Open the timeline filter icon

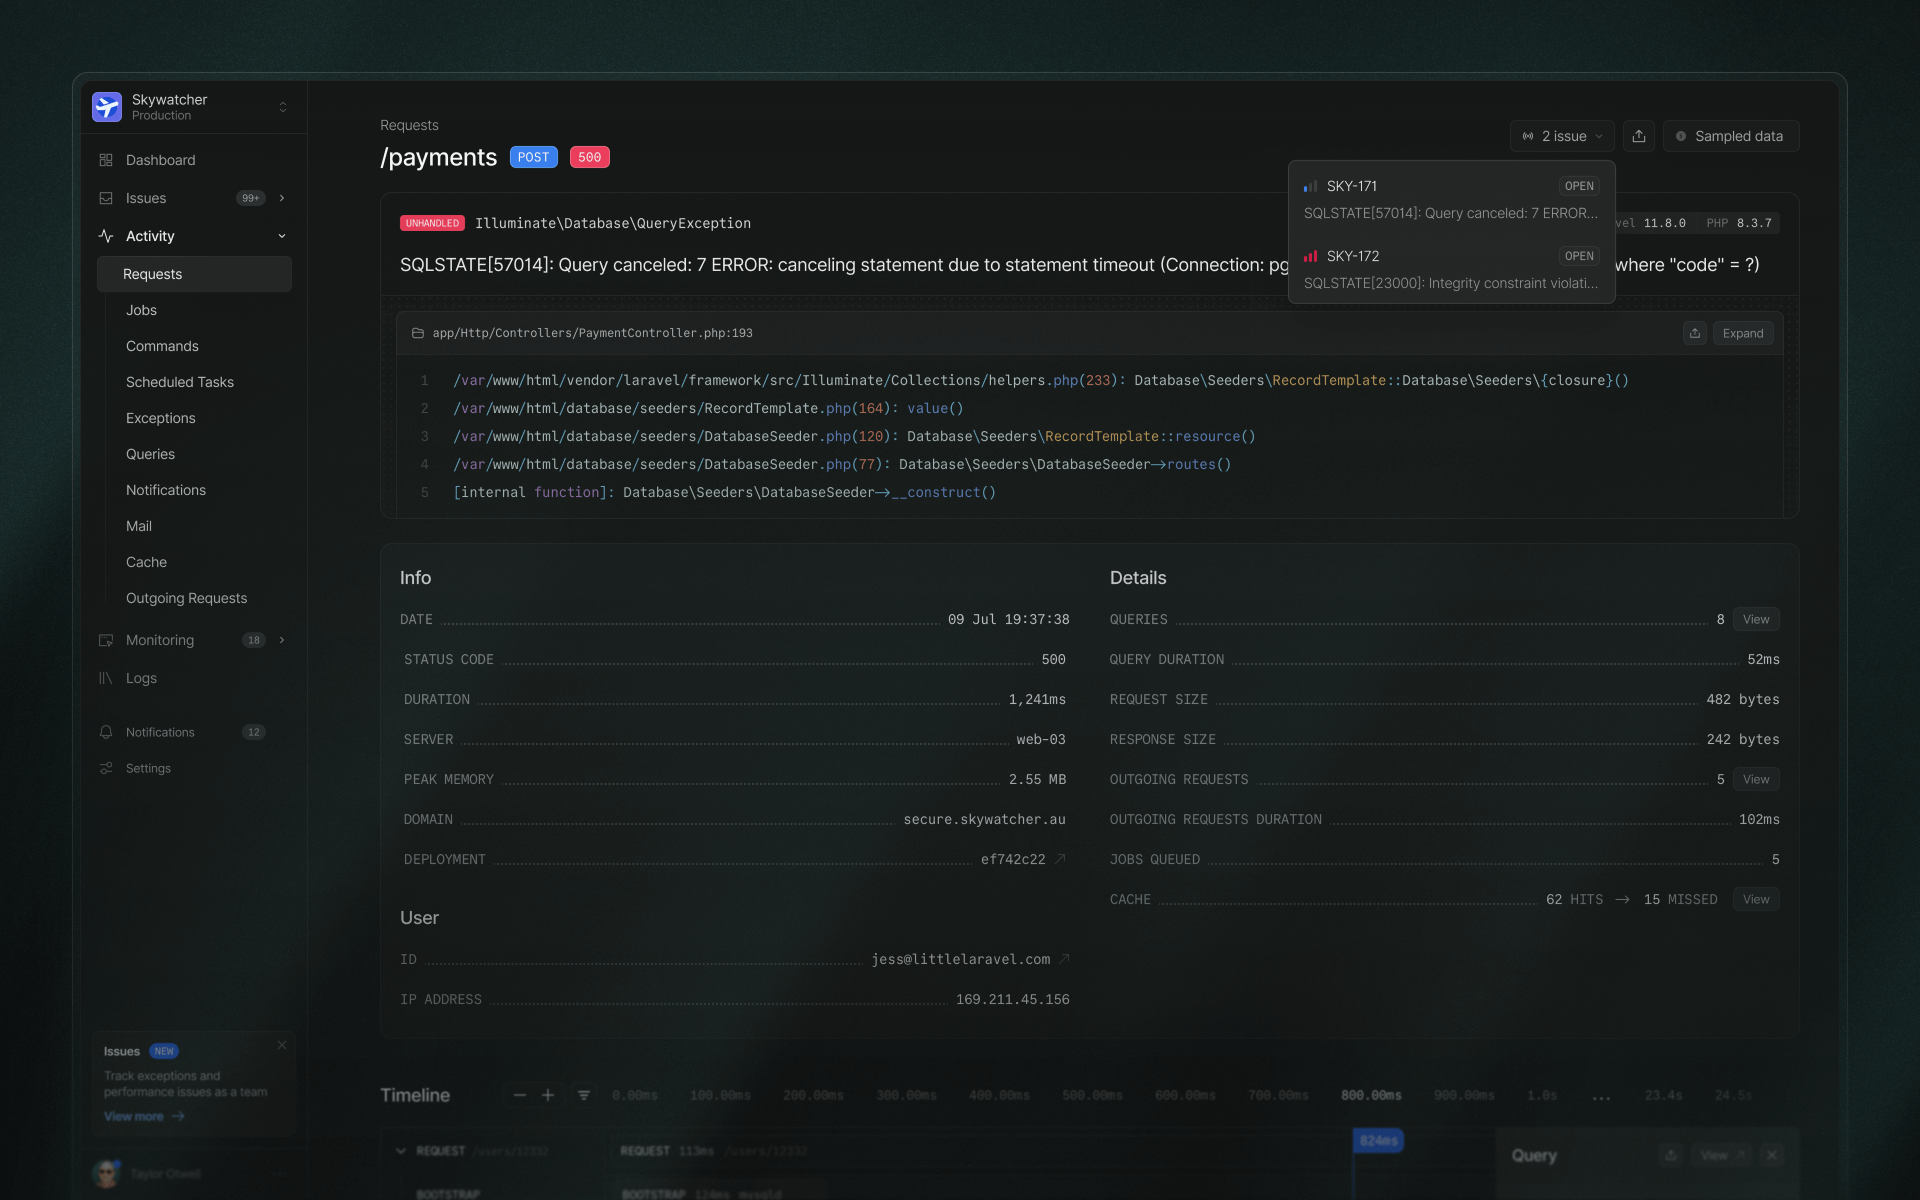coord(584,1095)
